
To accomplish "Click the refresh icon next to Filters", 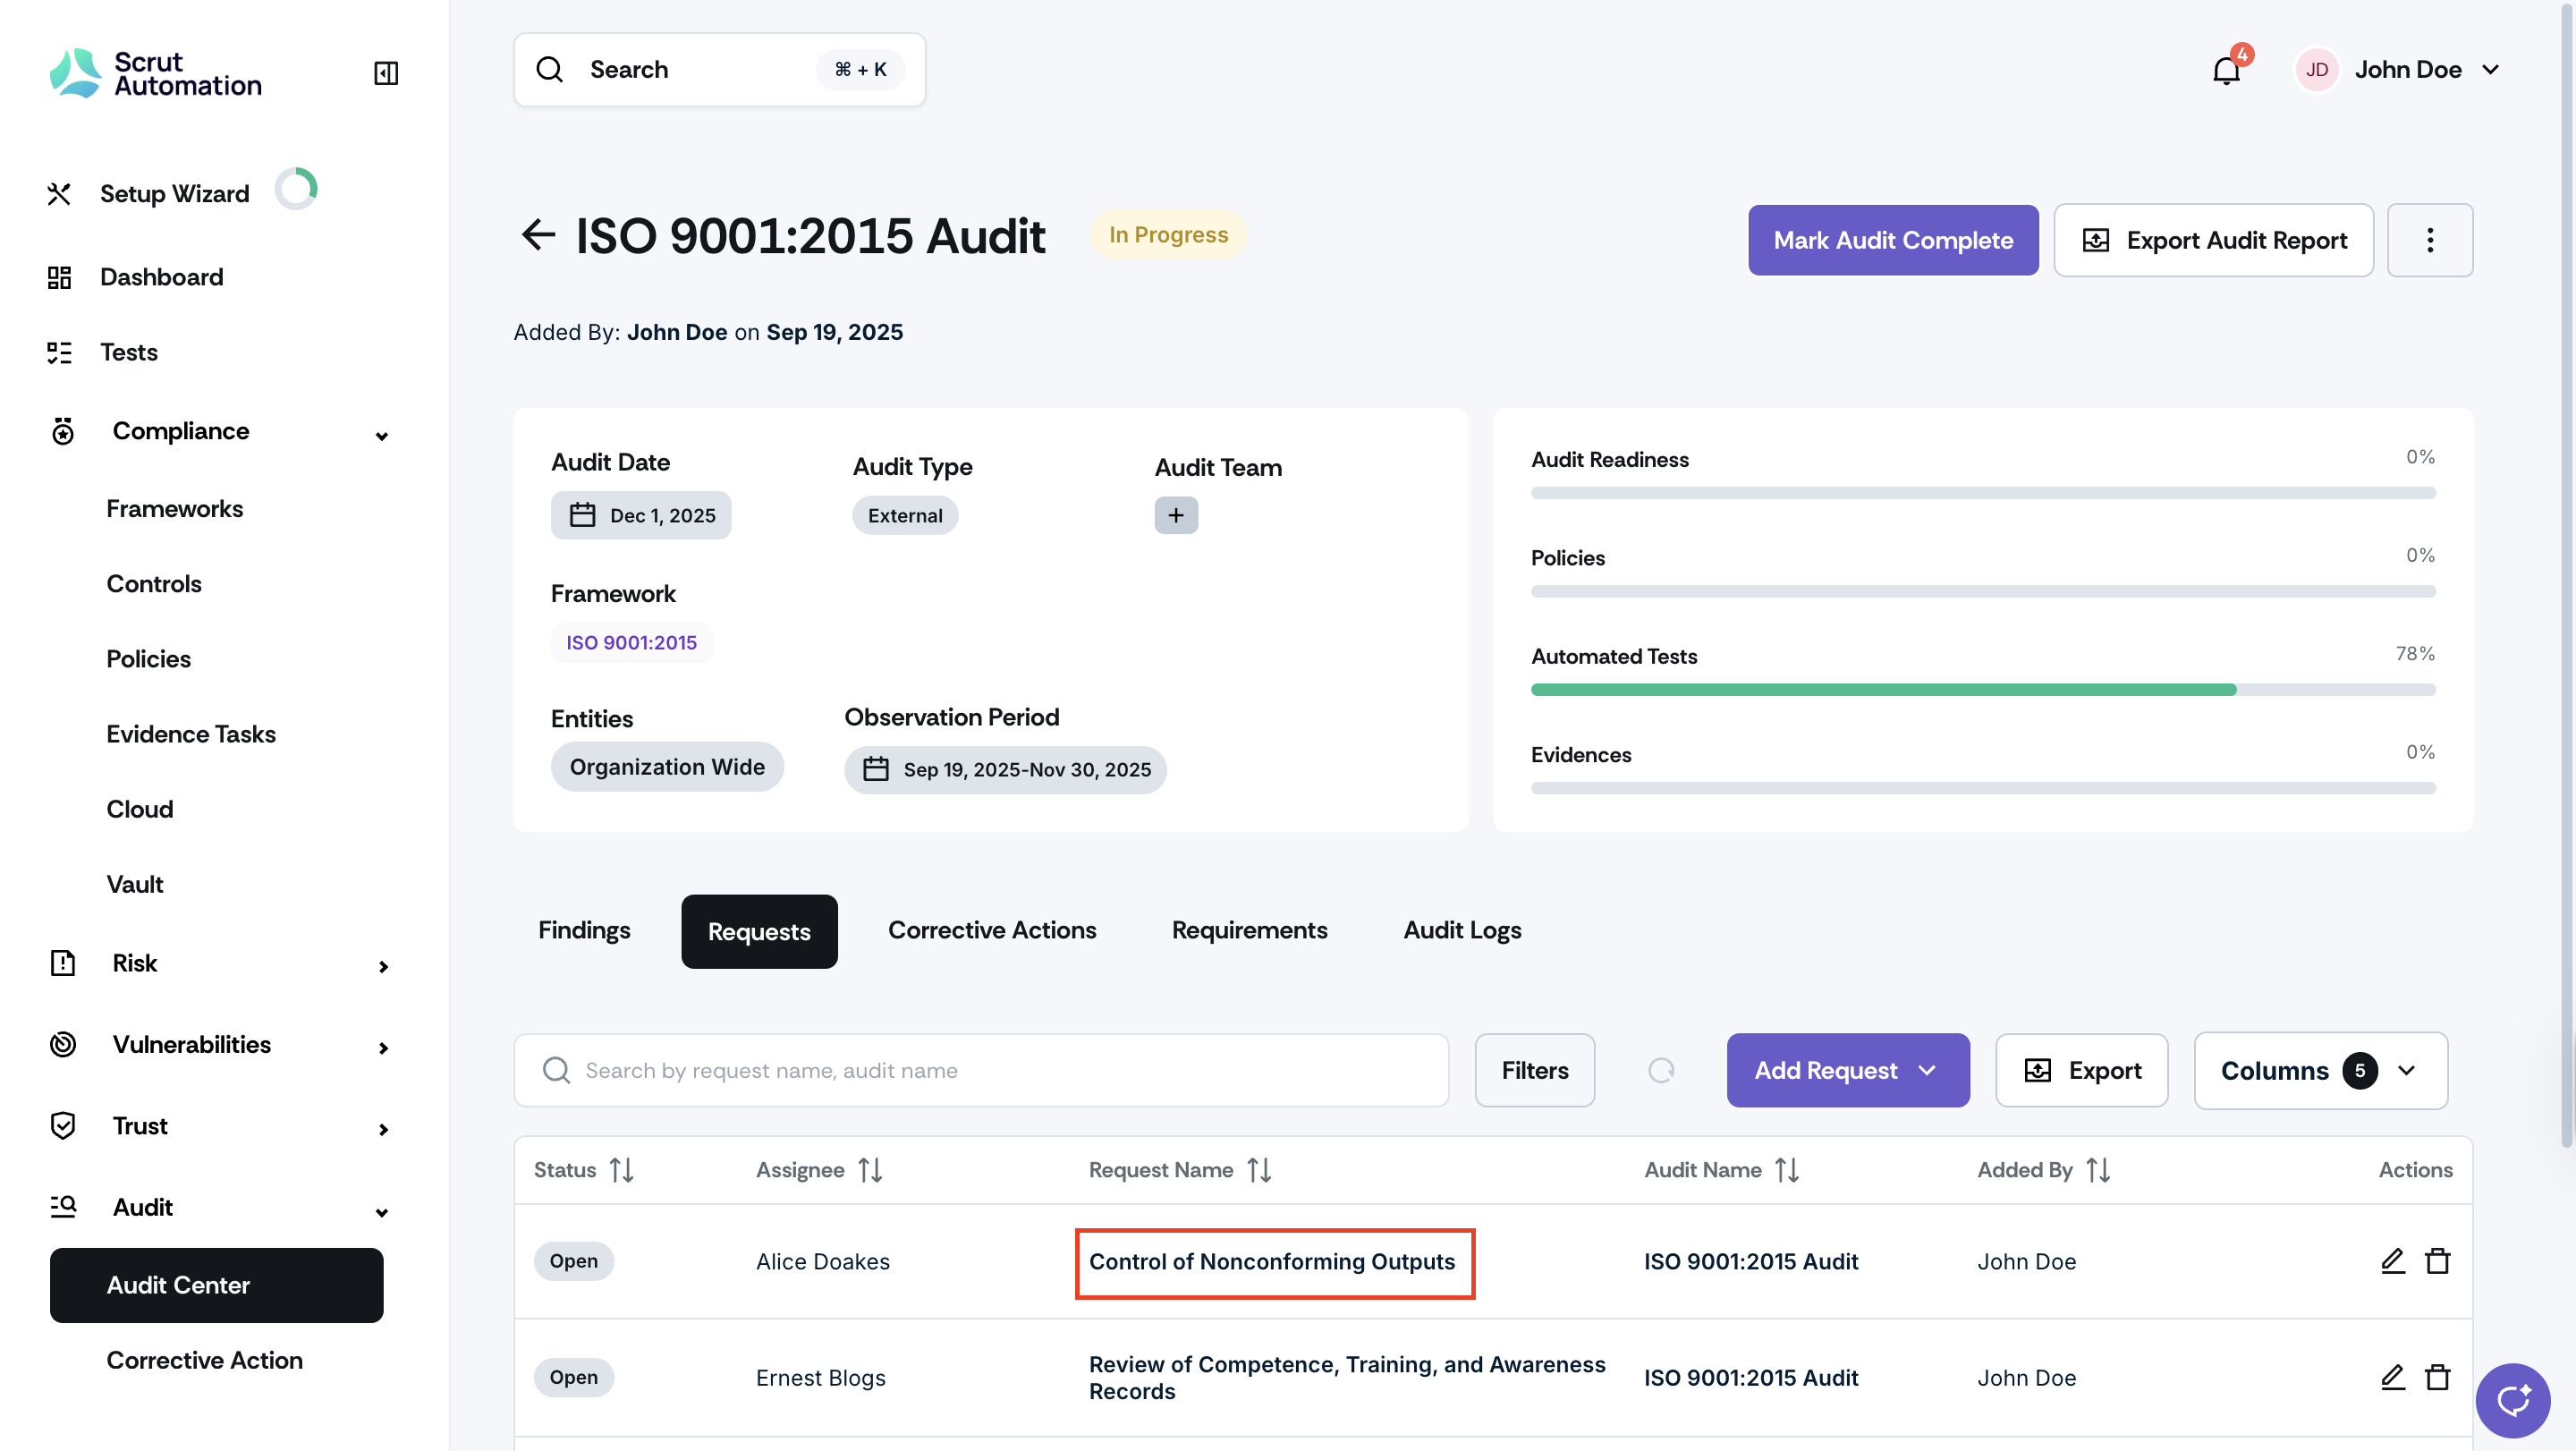I will pyautogui.click(x=1661, y=1070).
